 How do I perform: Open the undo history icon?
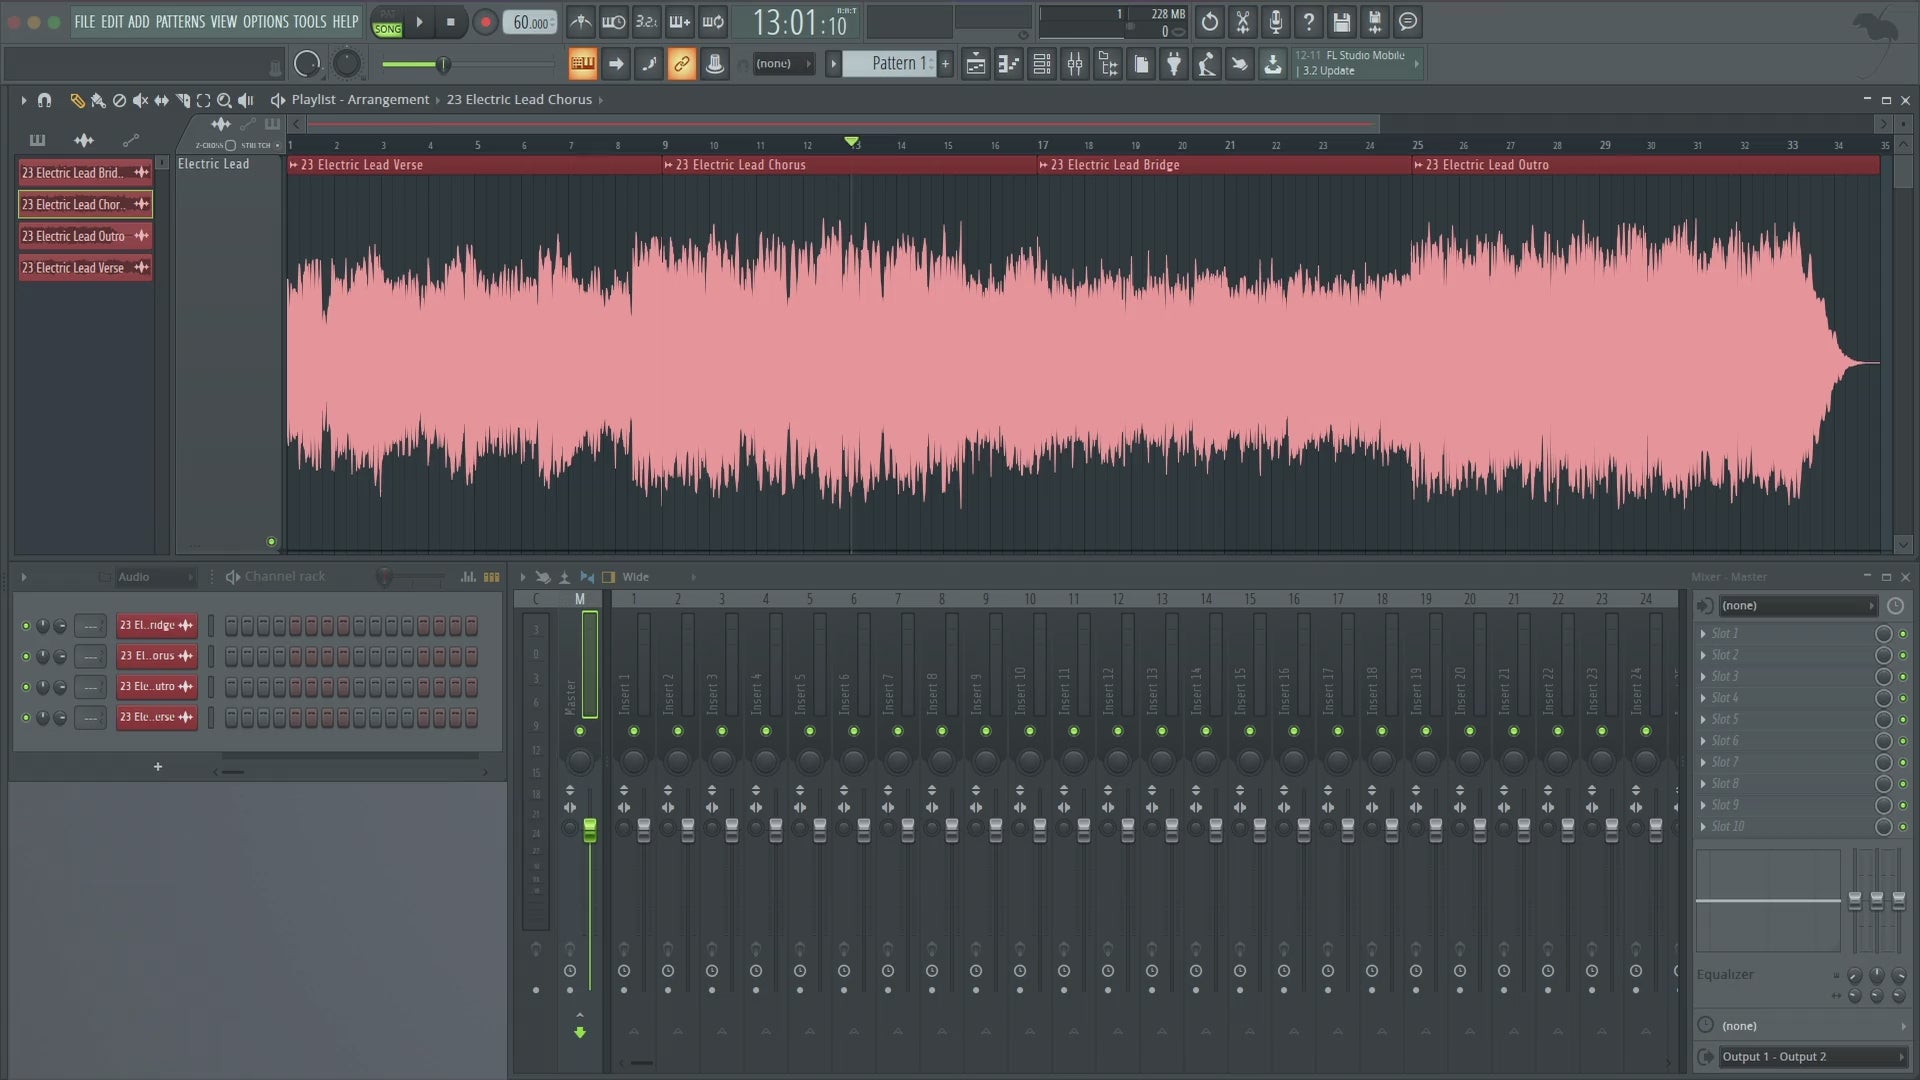pos(1210,22)
